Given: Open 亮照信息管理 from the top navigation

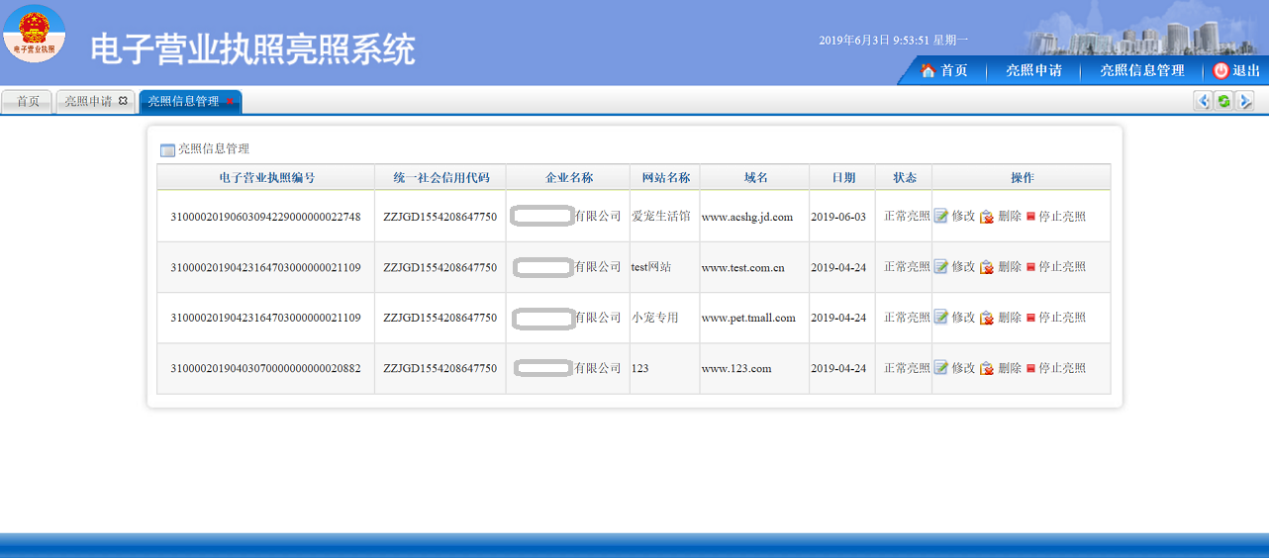Looking at the screenshot, I should point(1141,71).
